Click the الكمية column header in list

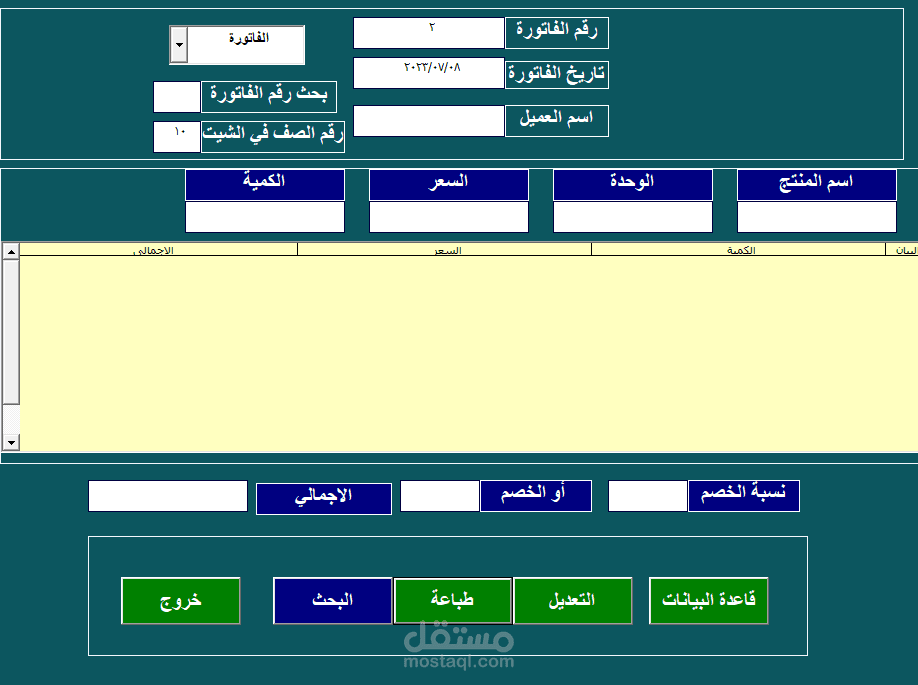pos(738,250)
